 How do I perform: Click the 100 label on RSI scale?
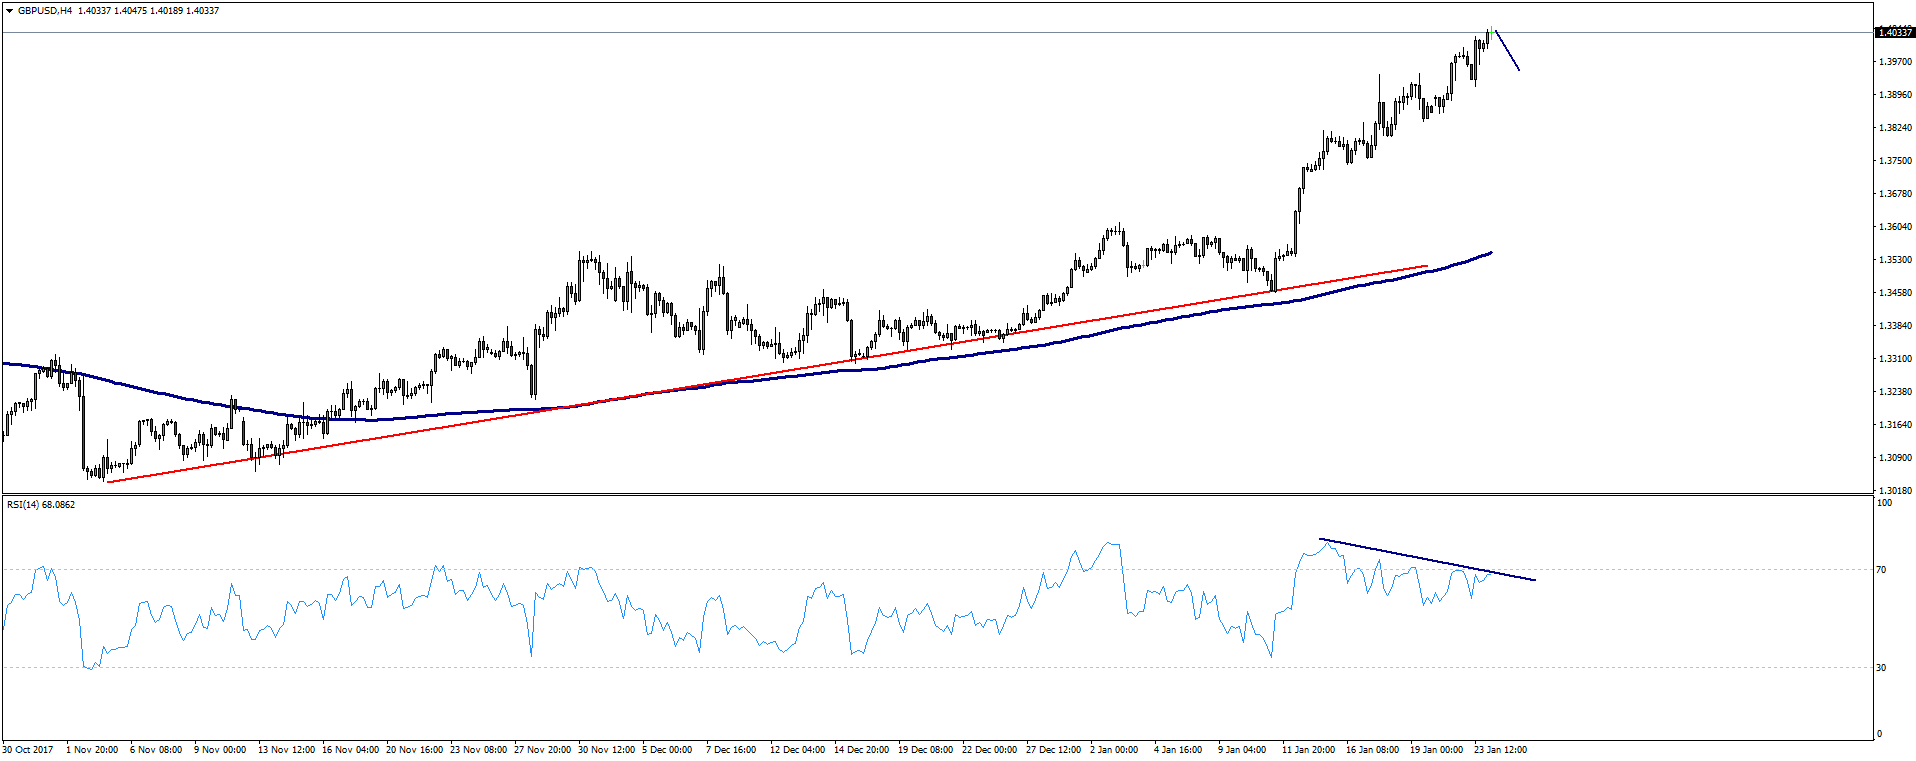1884,503
